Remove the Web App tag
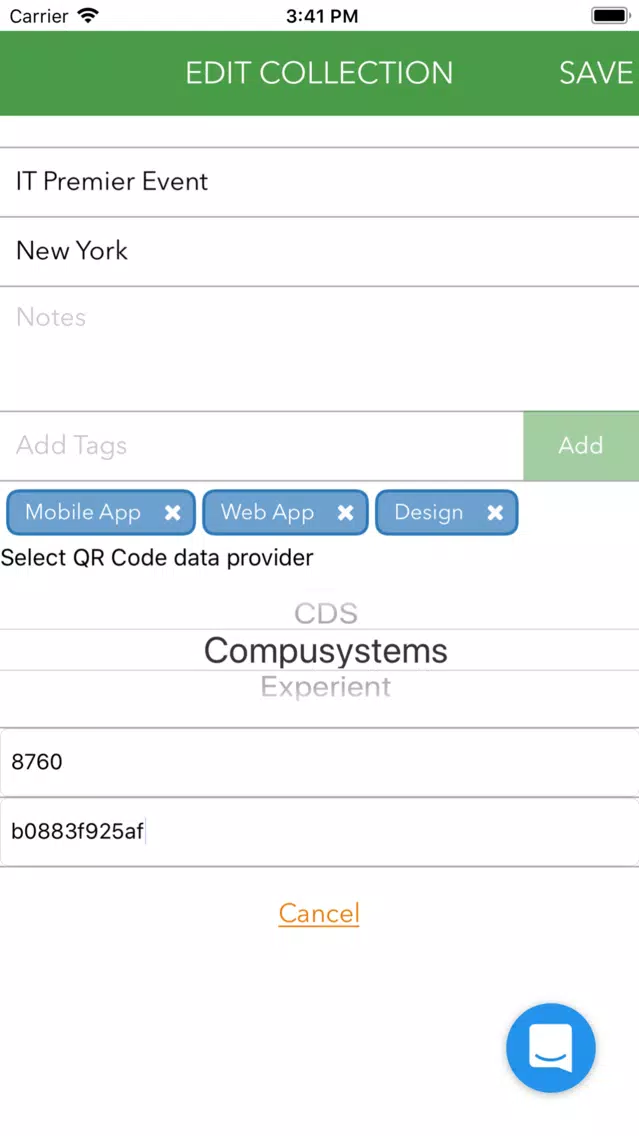 tap(346, 513)
